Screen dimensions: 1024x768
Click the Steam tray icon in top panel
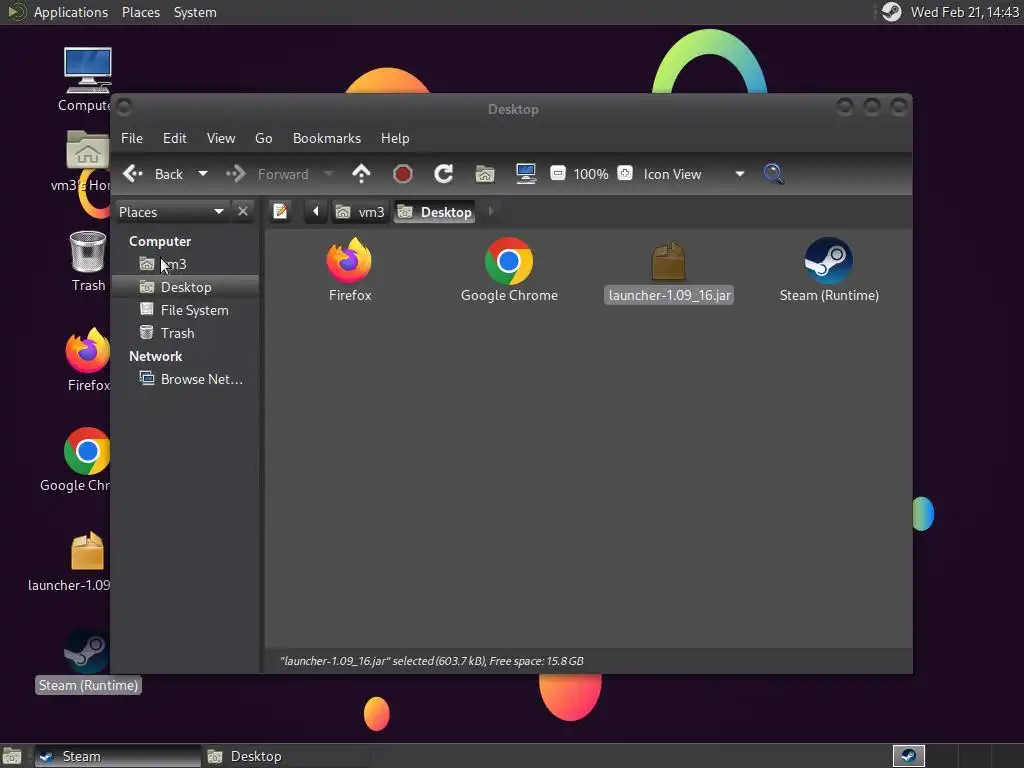[x=891, y=12]
